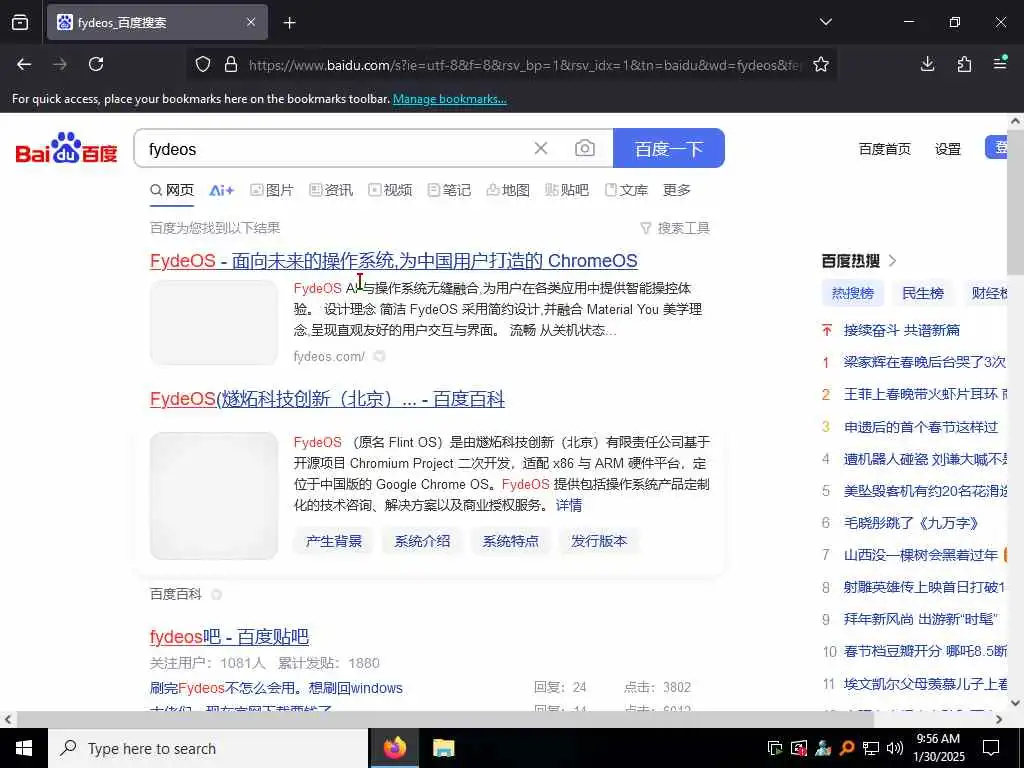Click the tracking protection shield icon
The width and height of the screenshot is (1024, 768).
click(203, 64)
